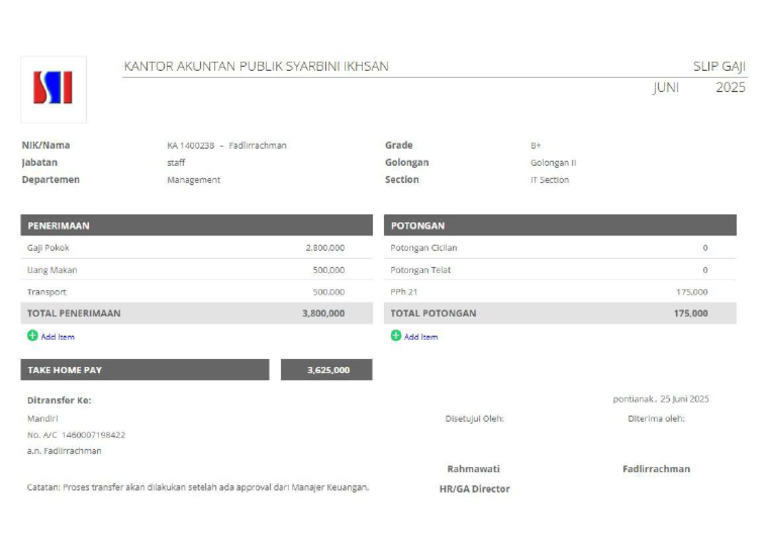Screen dimensions: 768x543
Task: Click green plus icon under Total Potongan
Action: [396, 336]
